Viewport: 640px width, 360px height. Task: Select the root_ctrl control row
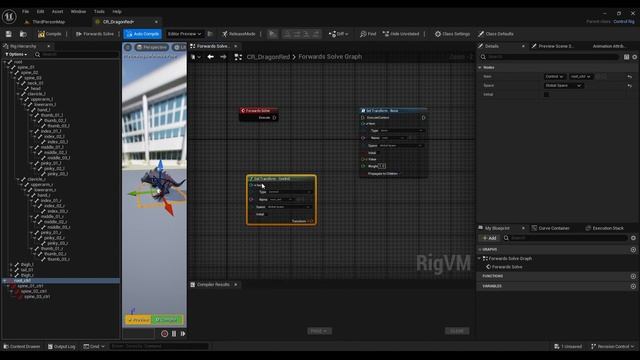61,280
